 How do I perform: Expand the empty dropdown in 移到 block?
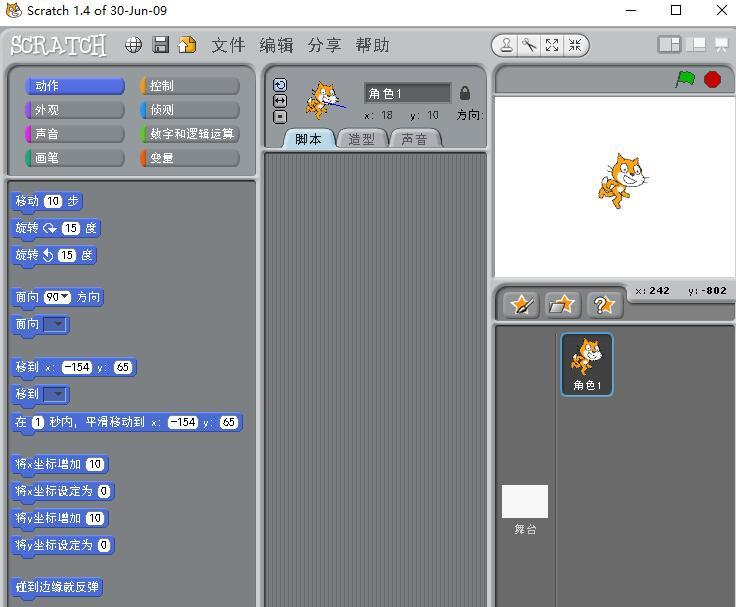point(56,394)
